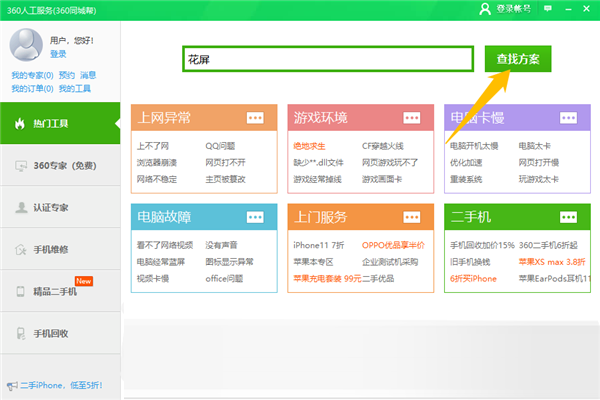The image size is (600, 400).
Task: Show more items in 上门服务 card
Action: pos(412,216)
